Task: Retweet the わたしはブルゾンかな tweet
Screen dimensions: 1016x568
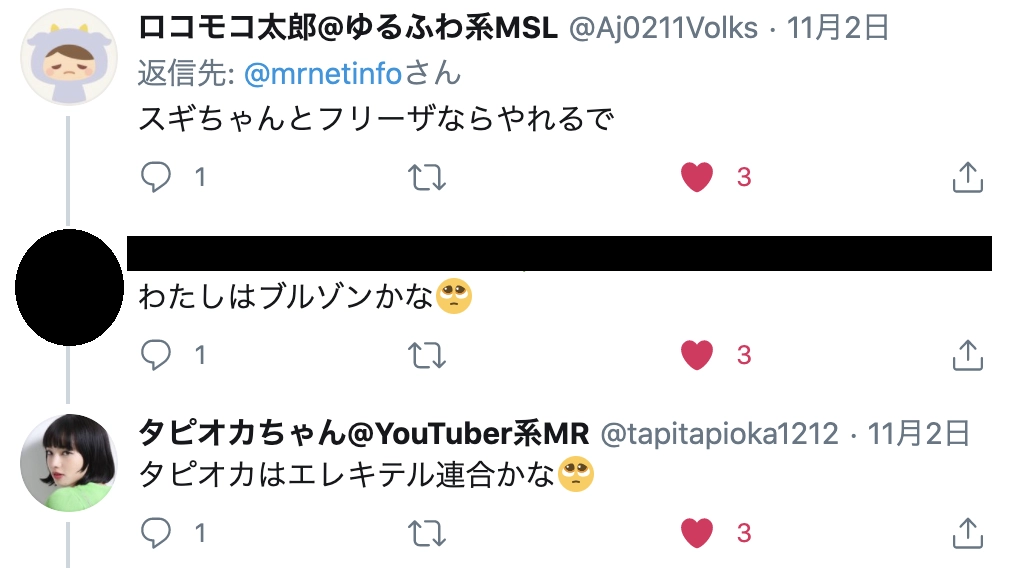Action: point(427,355)
